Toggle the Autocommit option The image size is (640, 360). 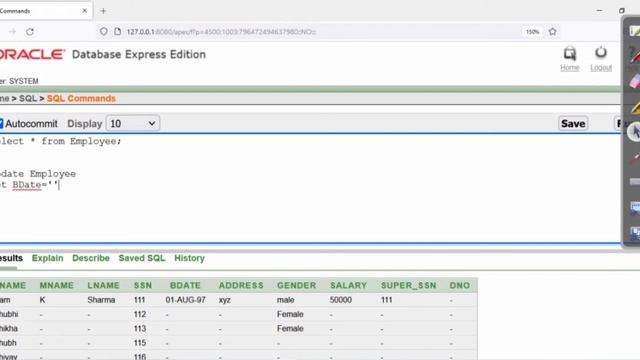pos(1,123)
